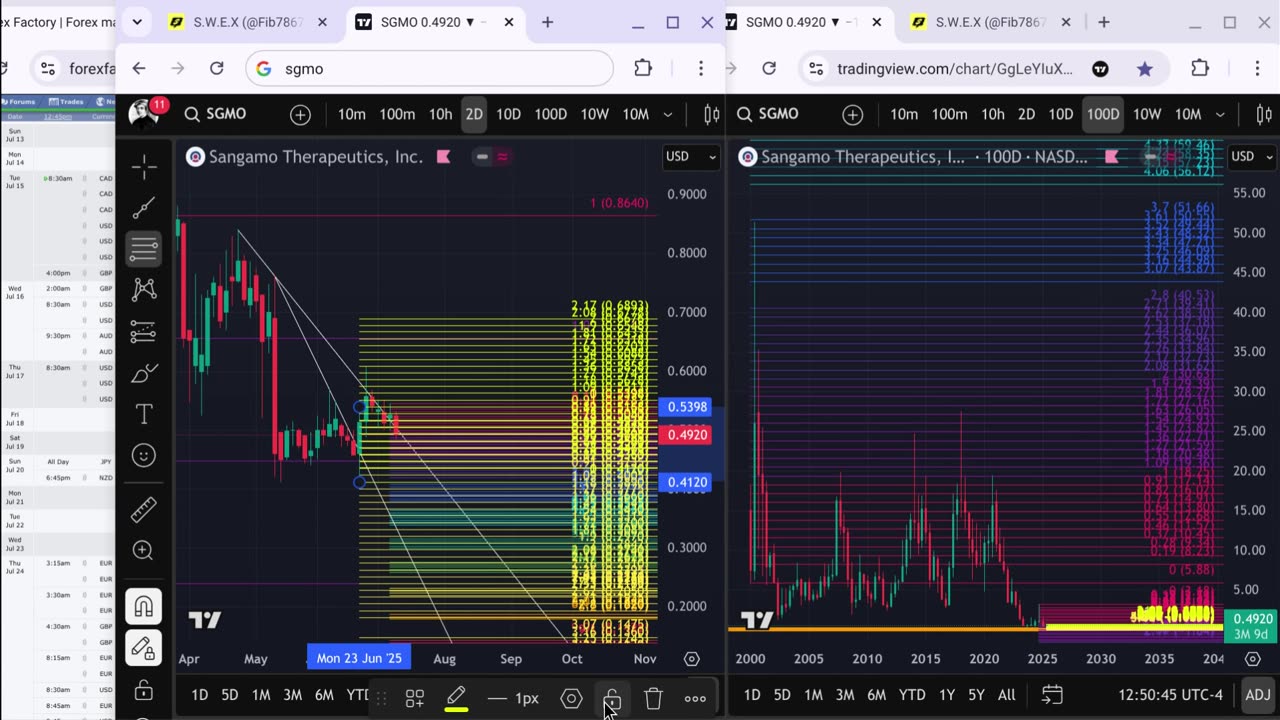Switch to S.W.E.X tab in left browser
This screenshot has width=1280, height=720.
coord(245,22)
